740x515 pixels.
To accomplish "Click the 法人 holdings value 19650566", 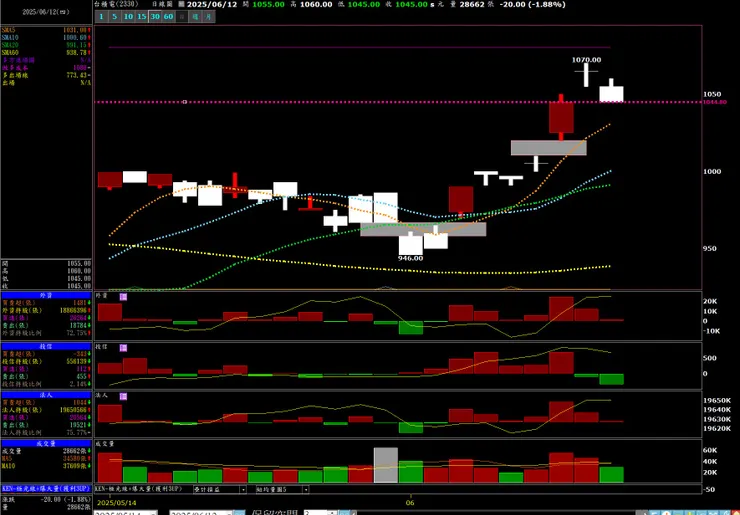I will pyautogui.click(x=75, y=410).
